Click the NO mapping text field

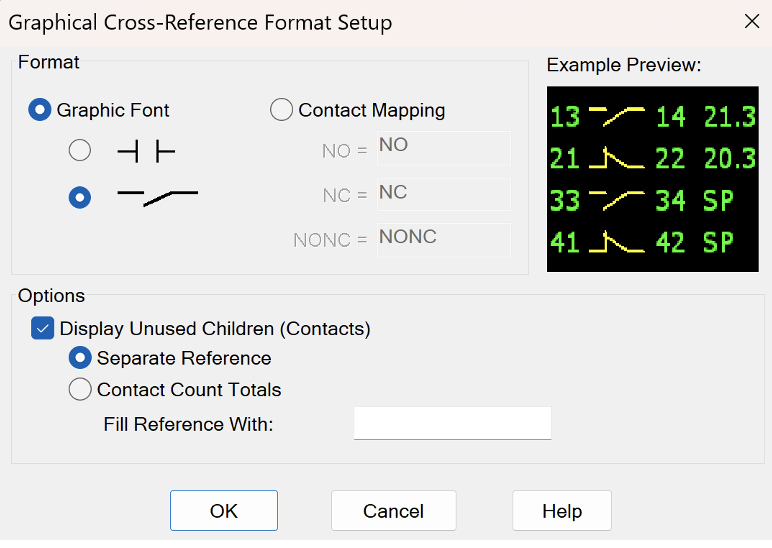click(x=444, y=148)
